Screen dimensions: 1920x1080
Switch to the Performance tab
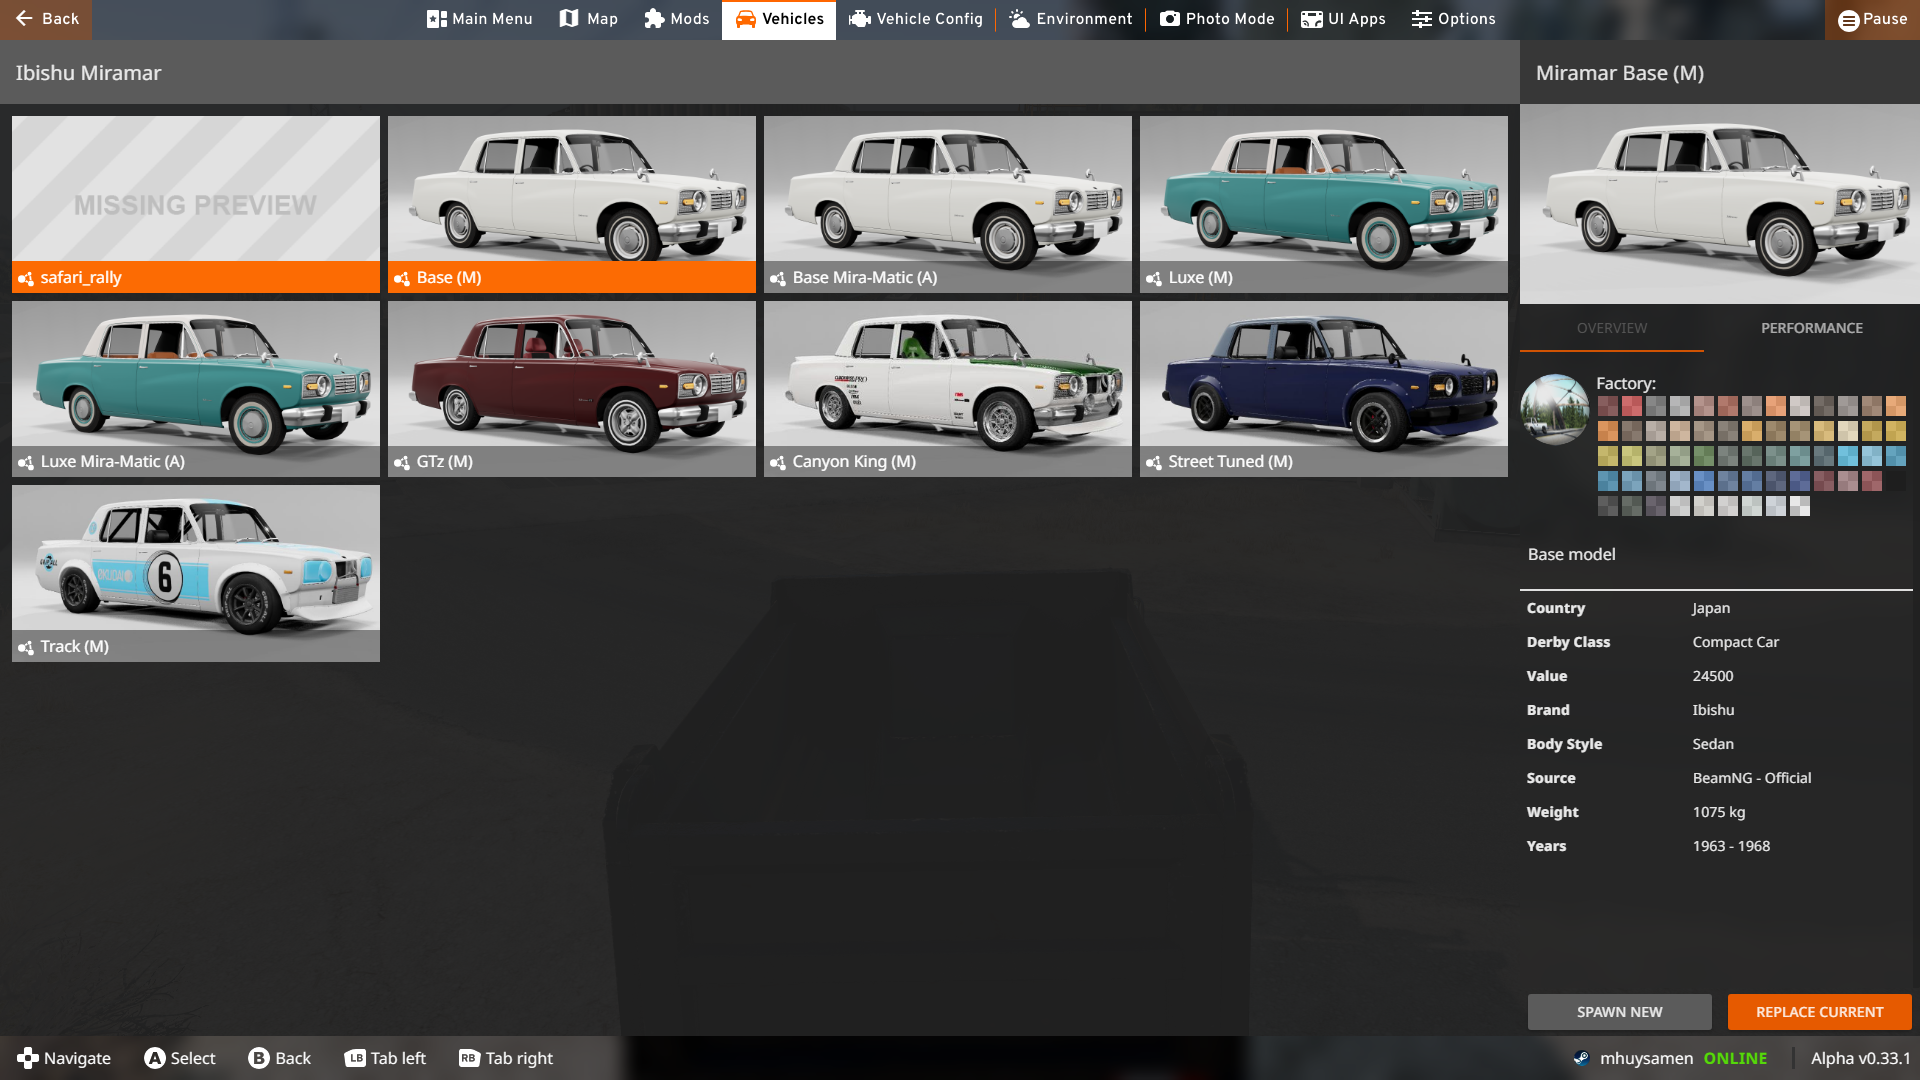pos(1811,328)
